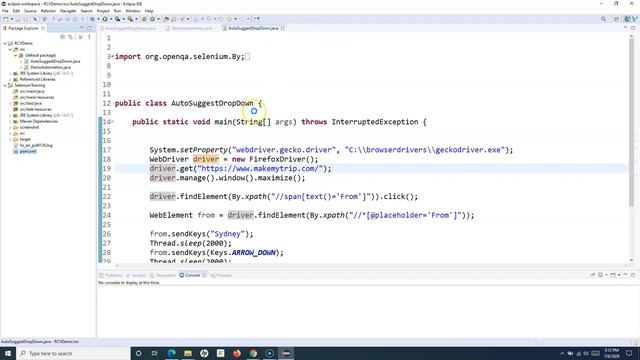This screenshot has height=360, width=640.
Task: Collapse main method fold on line 14
Action: tap(113, 122)
